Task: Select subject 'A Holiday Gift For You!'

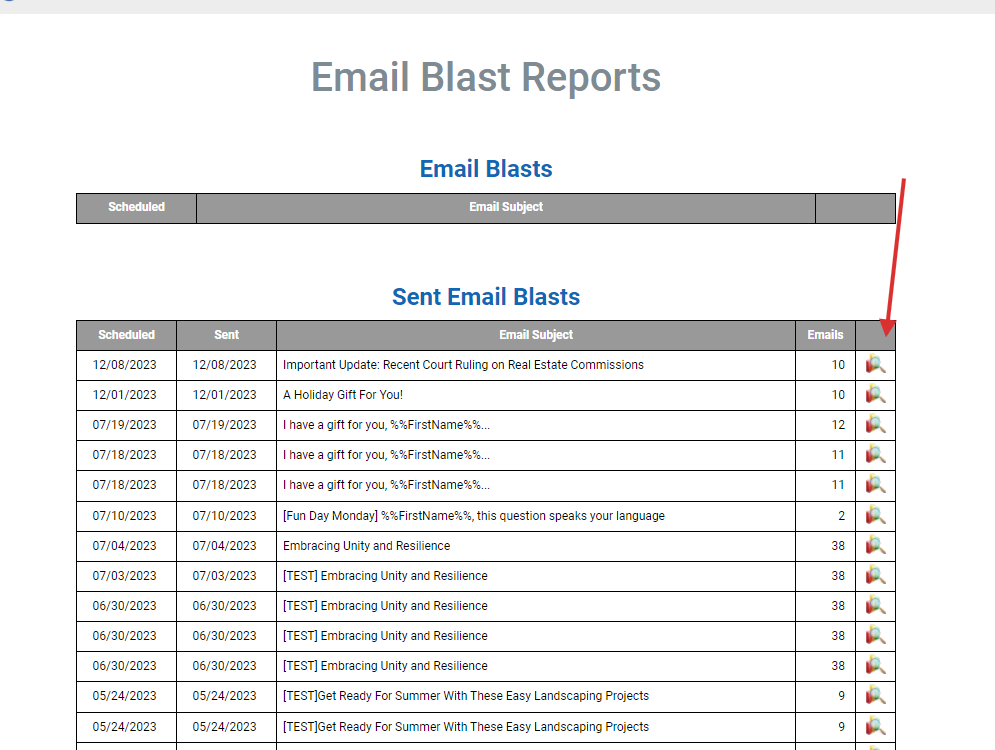Action: coord(343,395)
